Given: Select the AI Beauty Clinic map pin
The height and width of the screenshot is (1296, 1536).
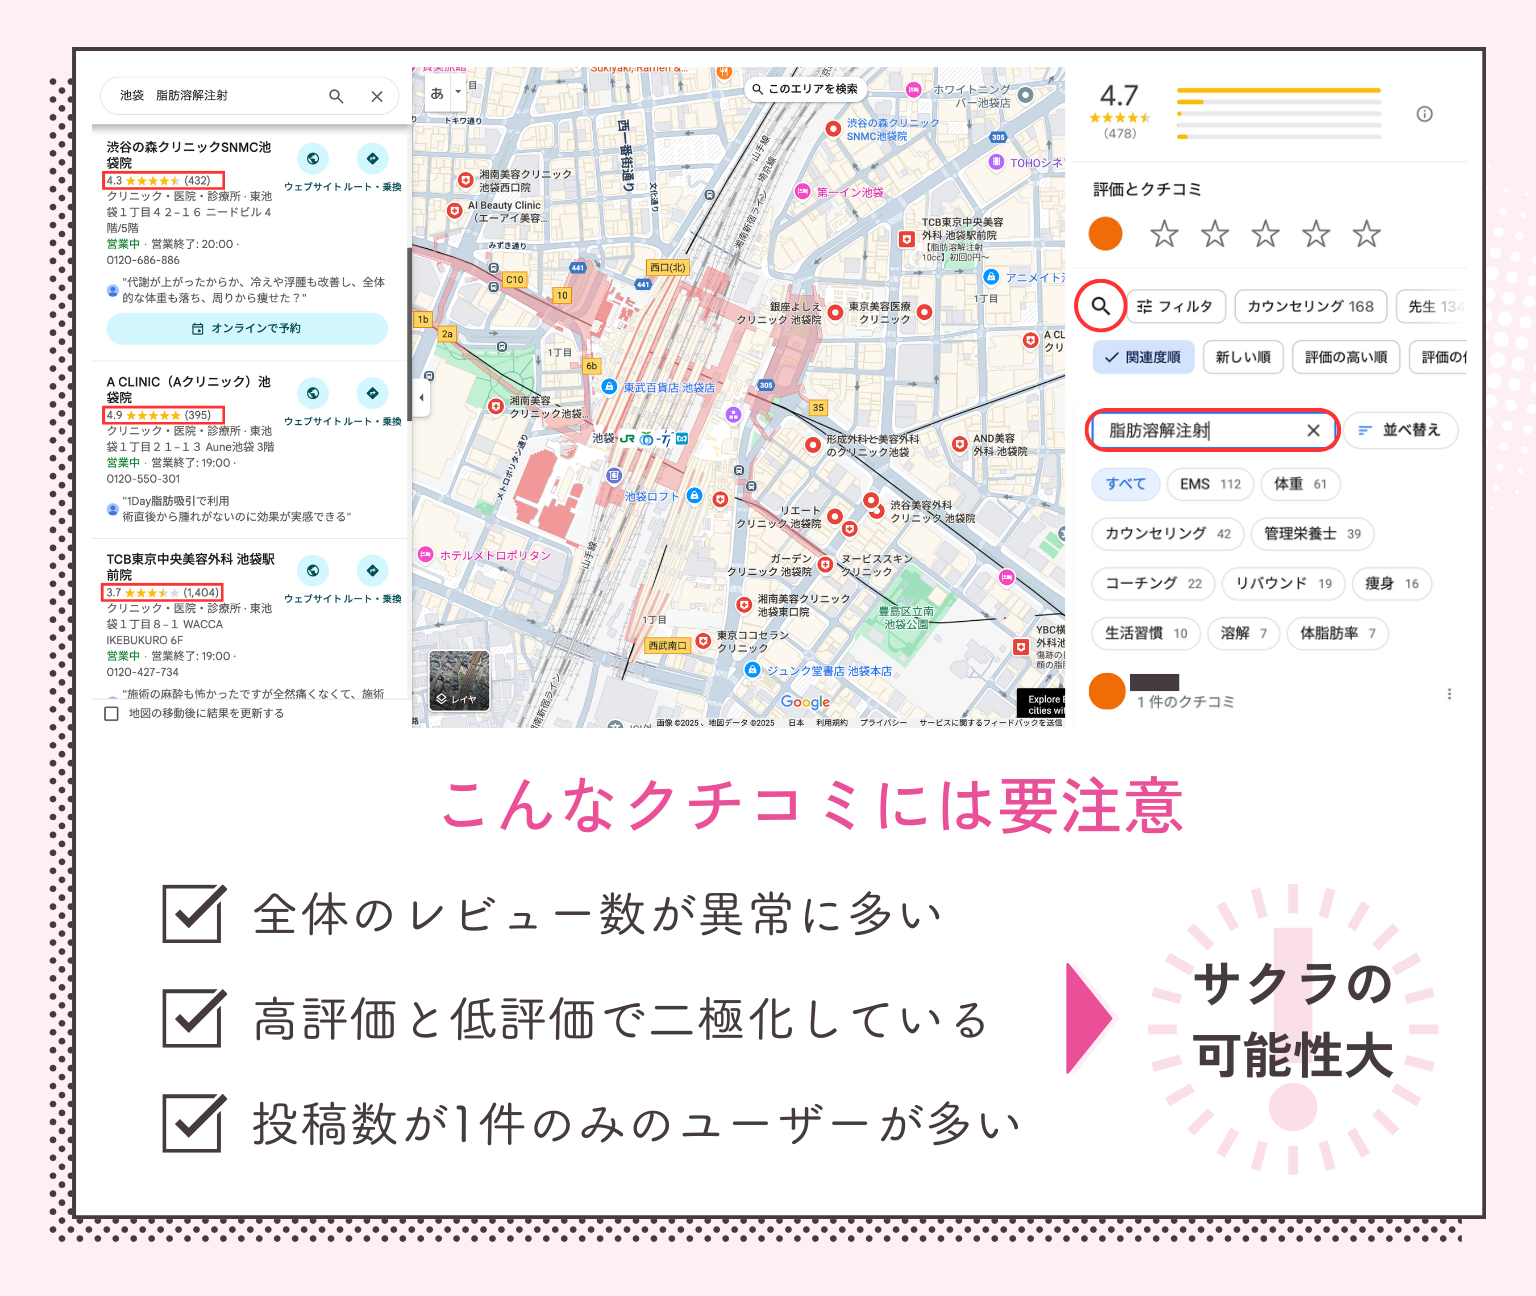Looking at the screenshot, I should coord(454,211).
